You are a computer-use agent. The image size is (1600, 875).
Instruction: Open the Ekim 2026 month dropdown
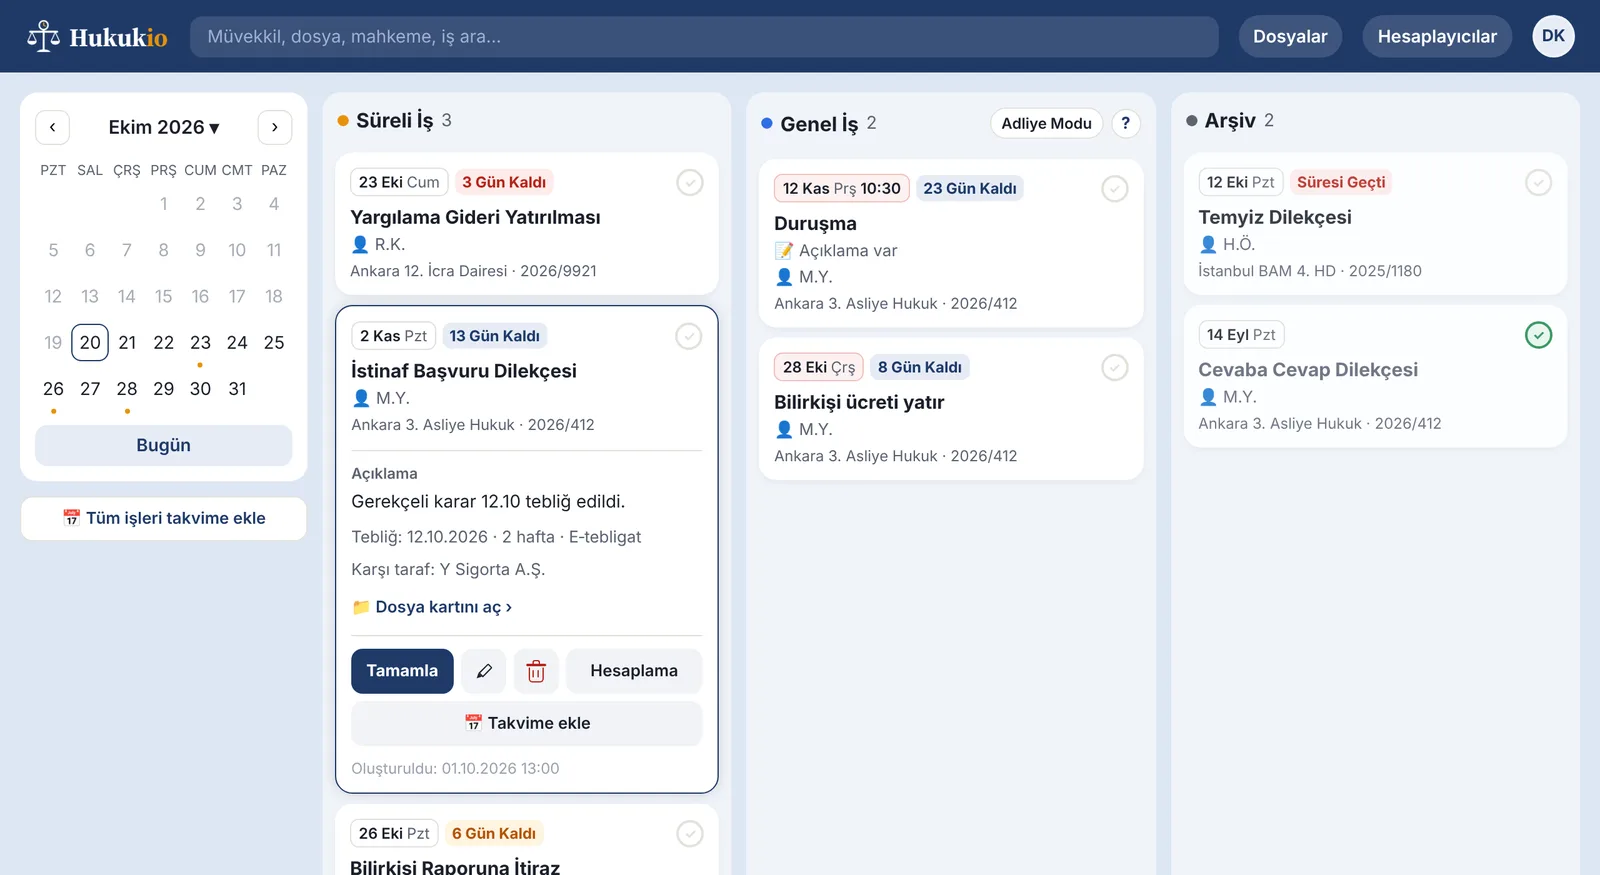click(x=164, y=127)
